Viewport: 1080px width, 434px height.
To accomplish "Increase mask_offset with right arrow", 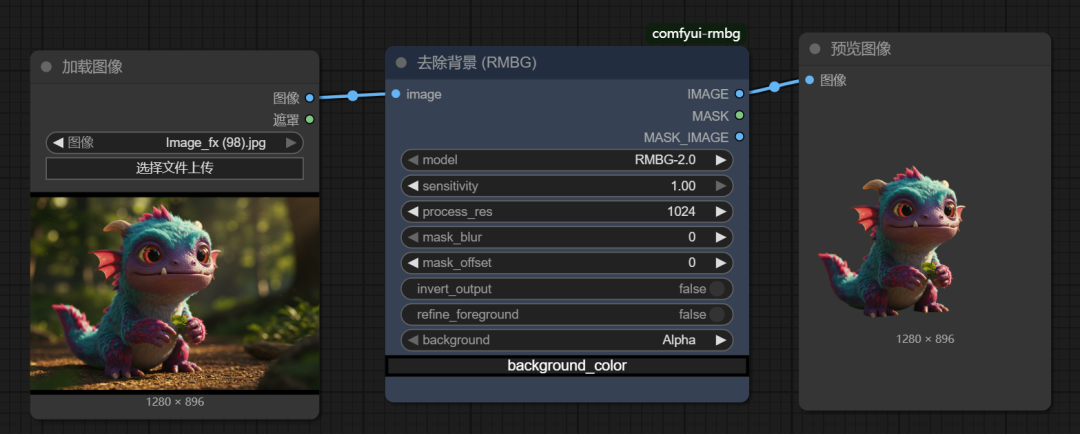I will pos(720,262).
